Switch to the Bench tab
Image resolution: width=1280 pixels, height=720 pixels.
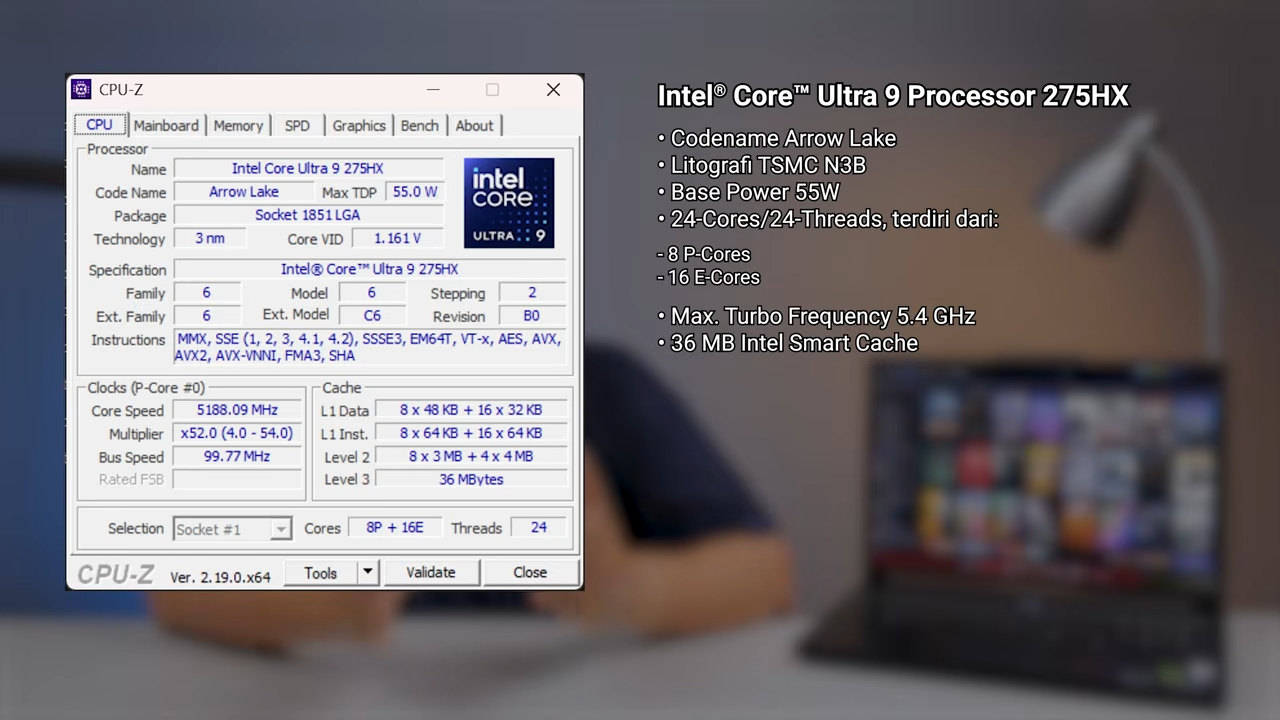pos(420,125)
